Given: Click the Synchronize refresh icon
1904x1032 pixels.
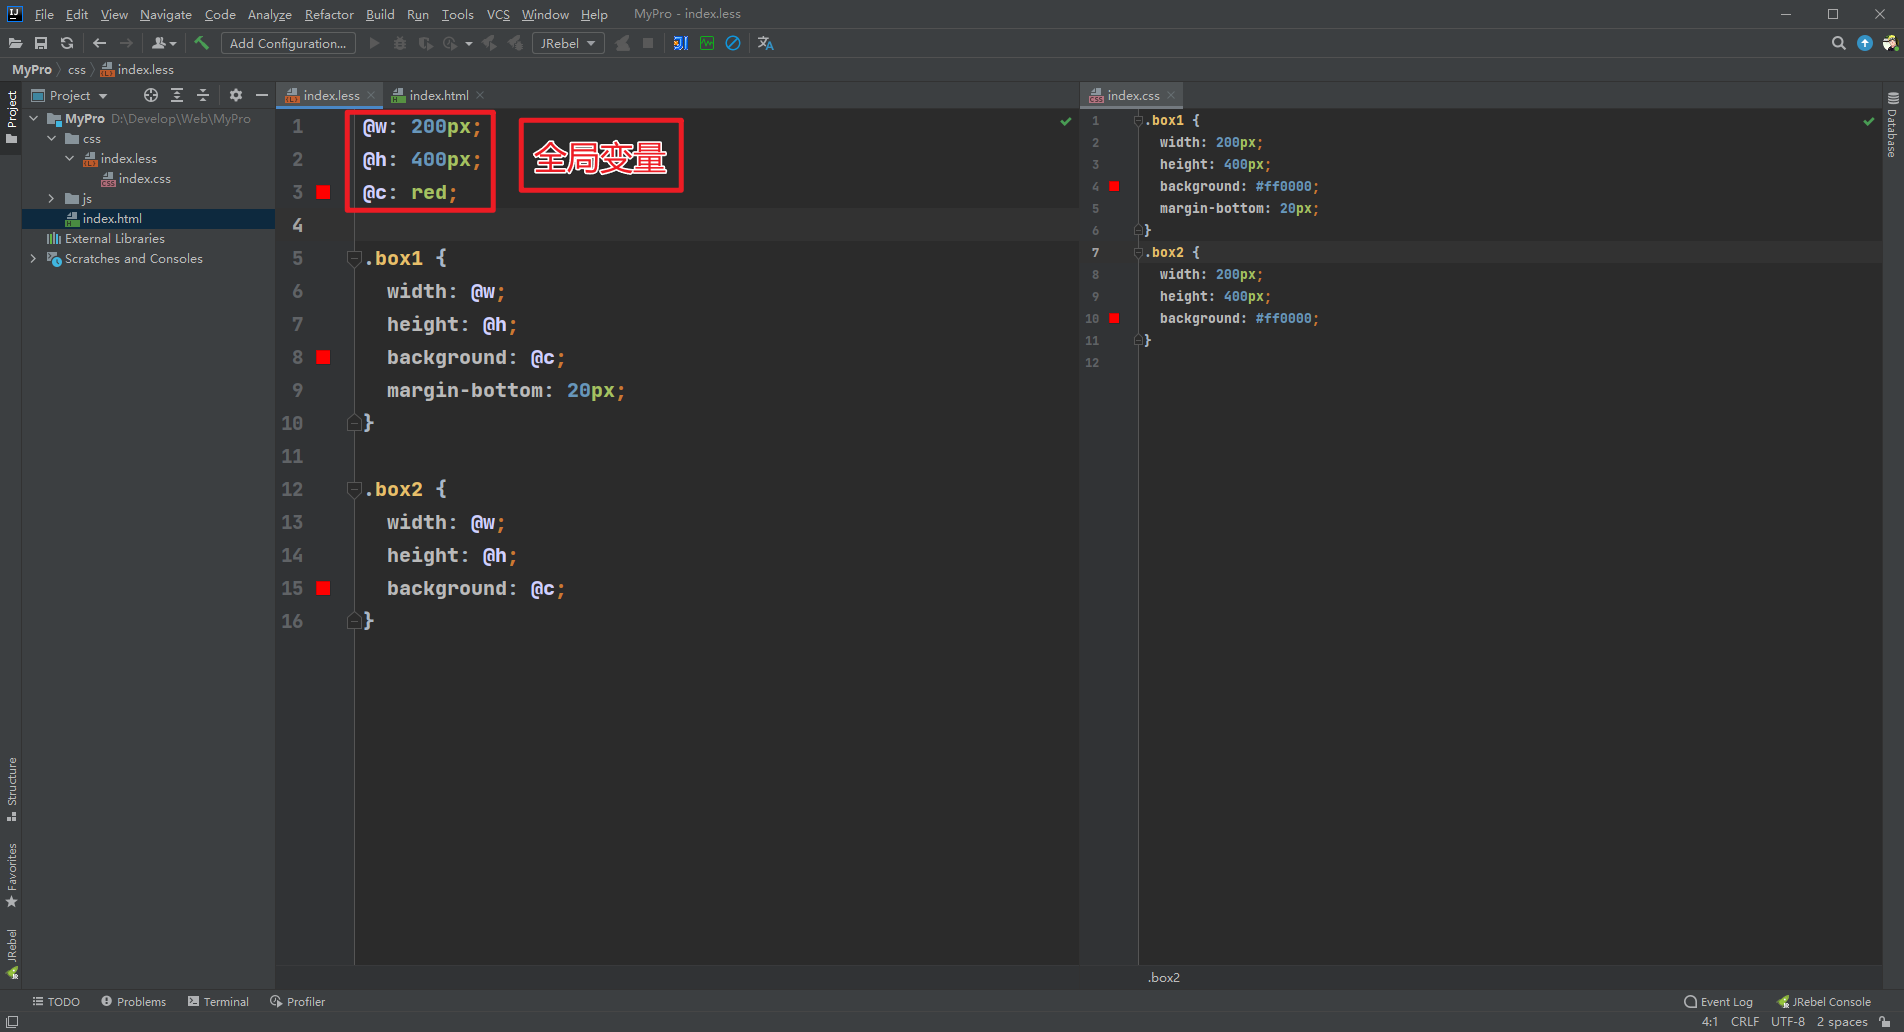Looking at the screenshot, I should tap(67, 43).
